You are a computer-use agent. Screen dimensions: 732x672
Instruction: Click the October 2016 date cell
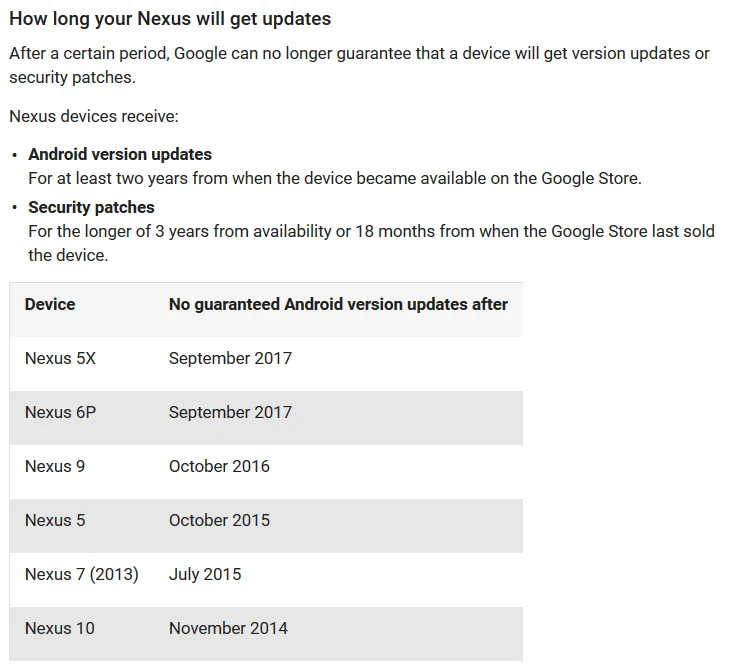[x=219, y=466]
